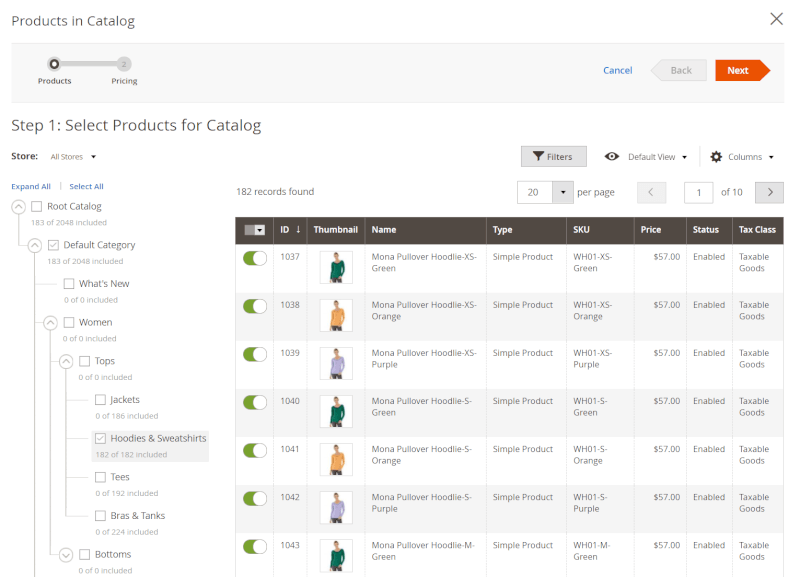Screen dimensions: 800x577
Task: Collapse the Root Catalog tree node
Action: (19, 207)
